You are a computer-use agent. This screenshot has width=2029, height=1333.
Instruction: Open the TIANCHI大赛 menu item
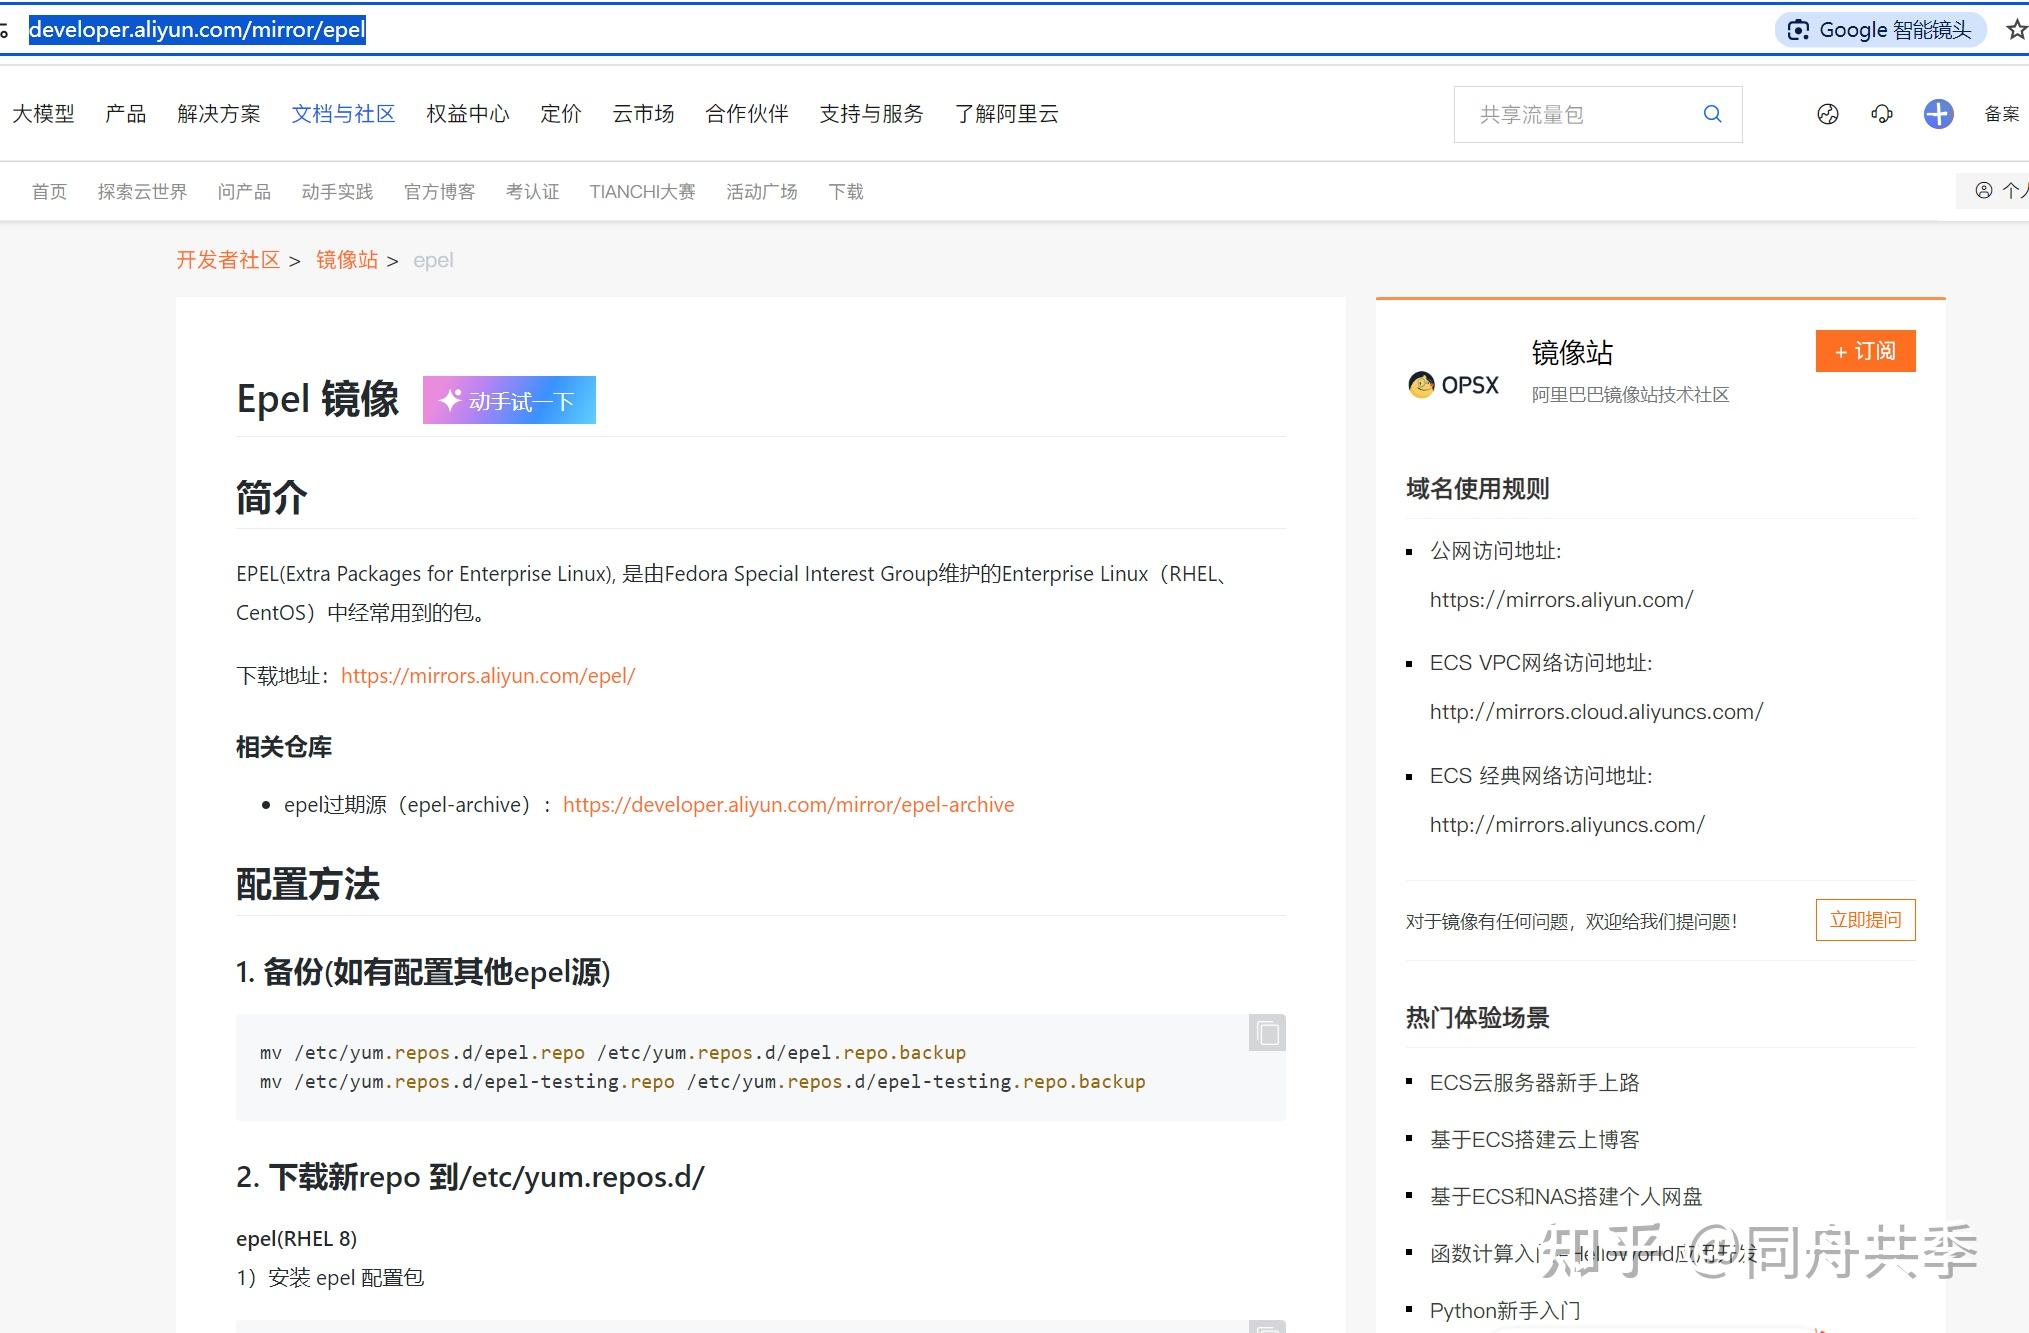tap(641, 191)
